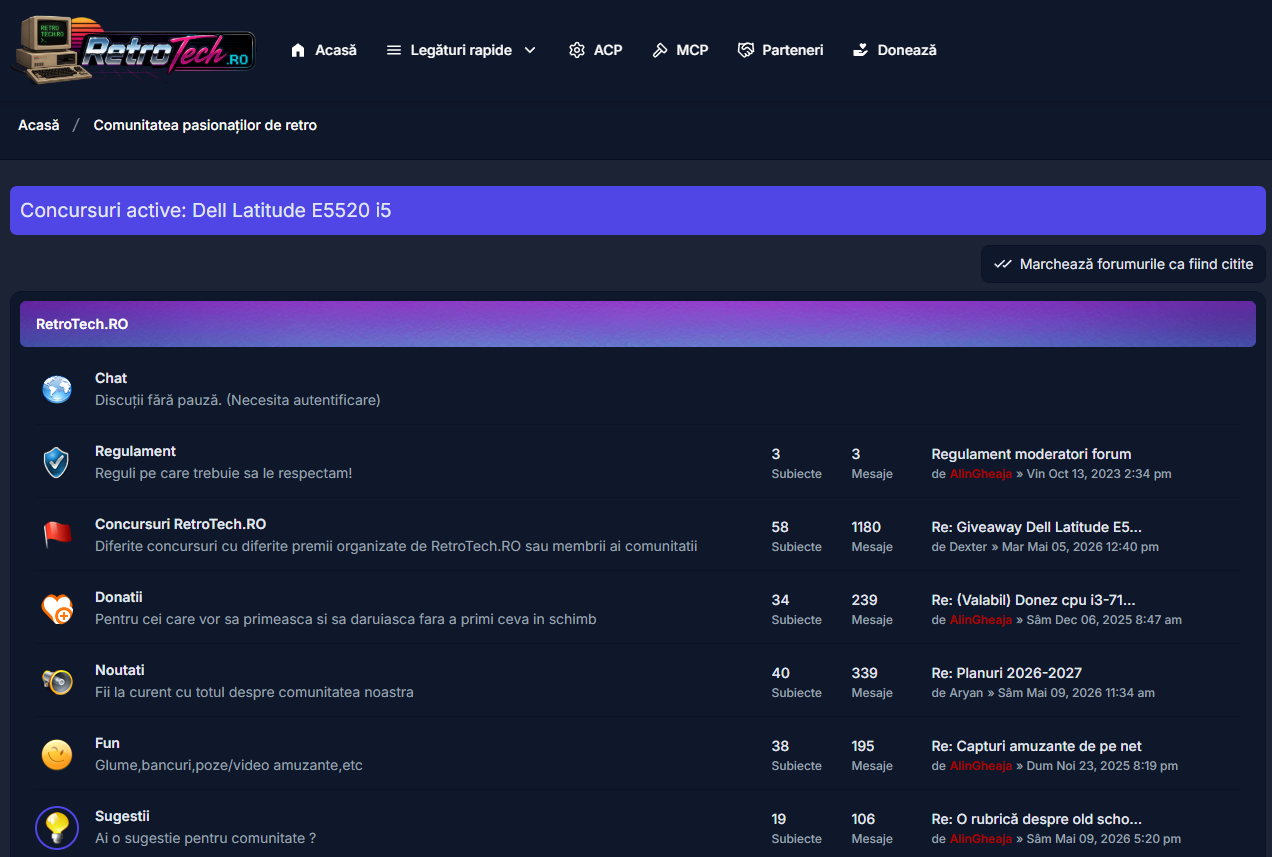The height and width of the screenshot is (857, 1272).
Task: Open the ACP menu item
Action: 608,50
